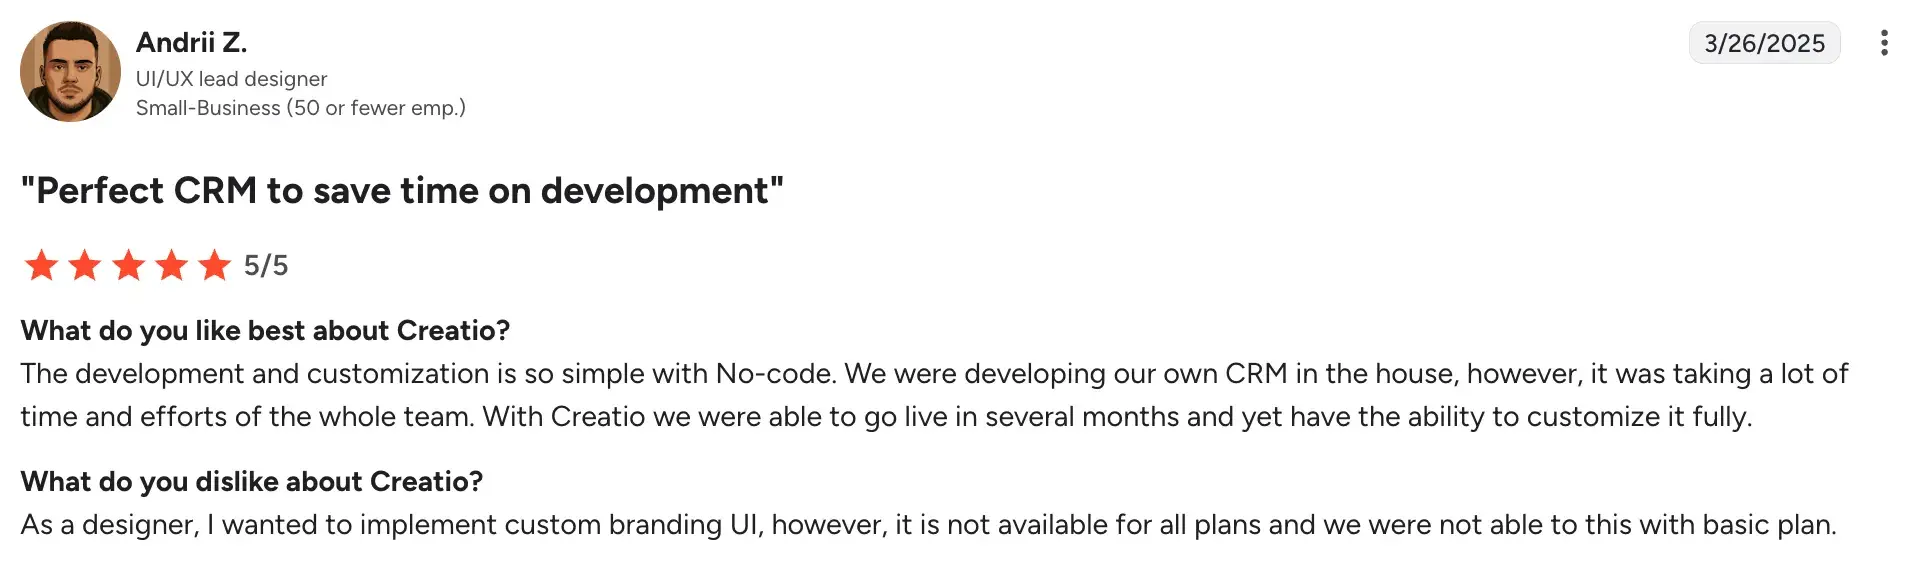Screen dimensions: 1926x572
Task: Click the fifth rating star
Action: coord(215,266)
